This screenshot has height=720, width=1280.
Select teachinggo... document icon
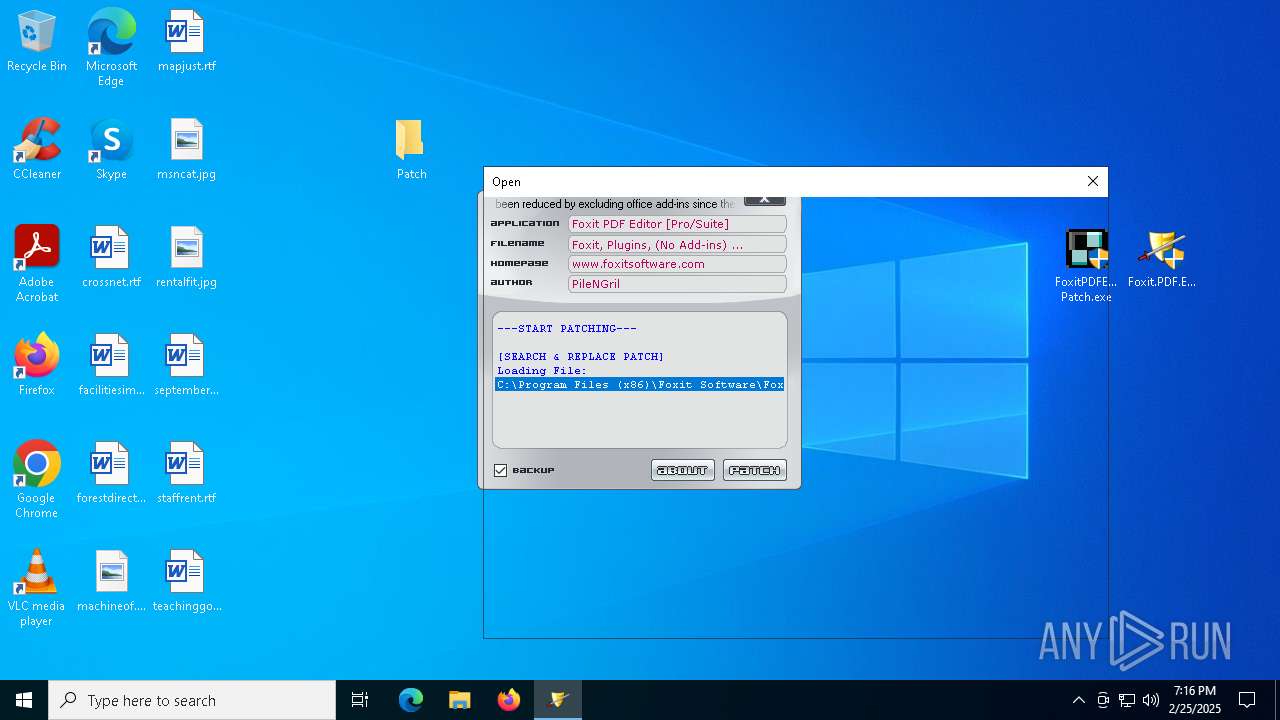click(186, 581)
